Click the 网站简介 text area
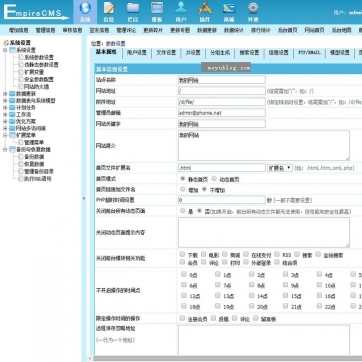362x362 pixels. (x=264, y=145)
